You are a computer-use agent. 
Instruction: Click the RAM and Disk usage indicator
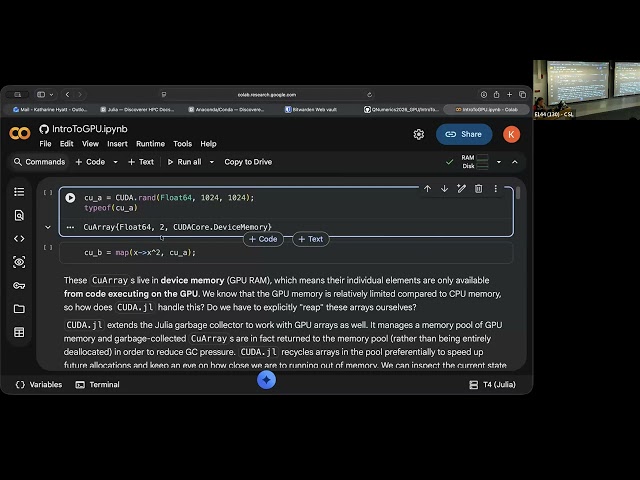pyautogui.click(x=475, y=162)
